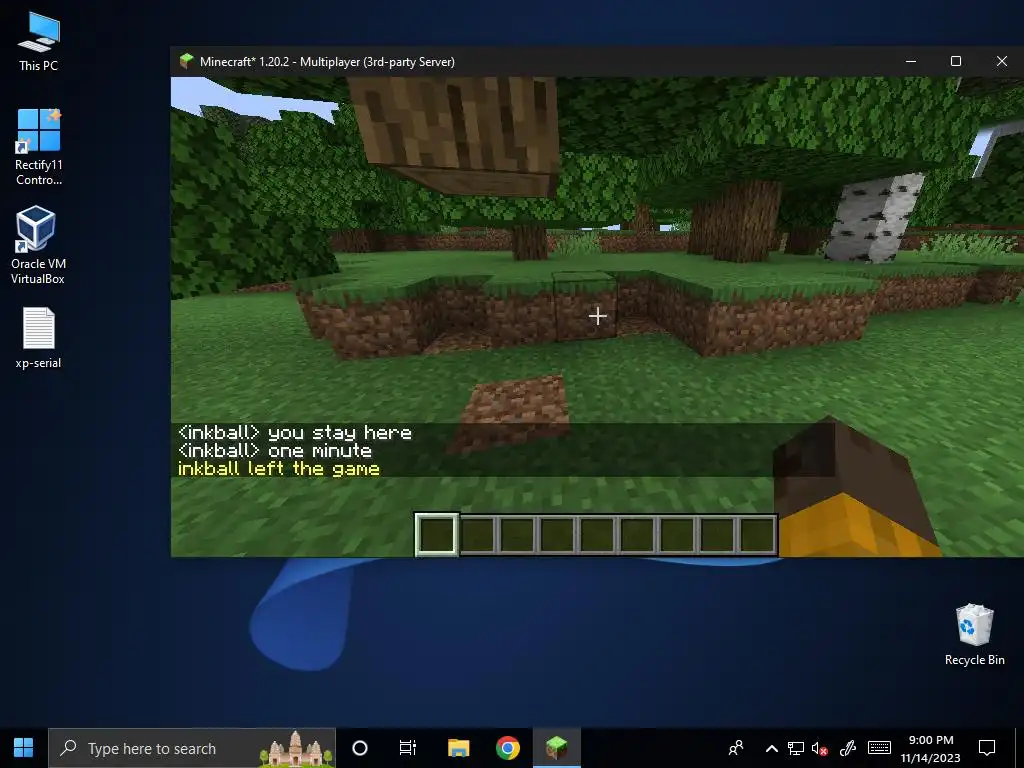Expand hidden system tray icons chevron
Viewport: 1024px width, 768px height.
pyautogui.click(x=771, y=748)
